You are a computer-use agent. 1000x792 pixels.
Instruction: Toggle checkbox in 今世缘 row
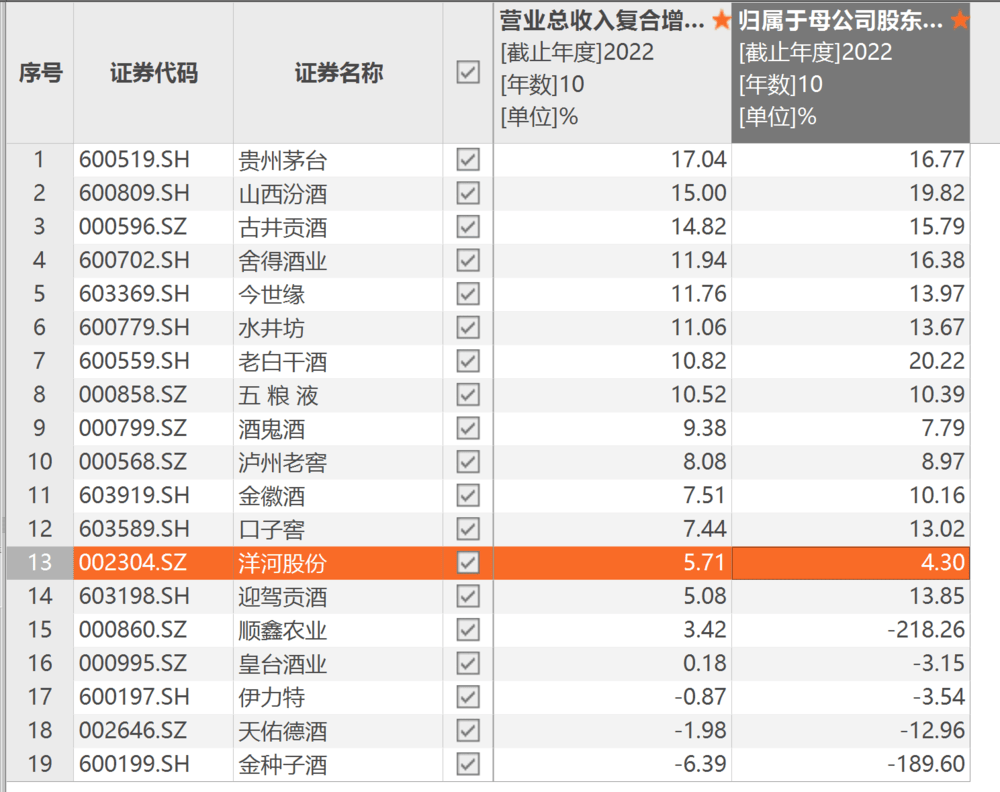468,294
